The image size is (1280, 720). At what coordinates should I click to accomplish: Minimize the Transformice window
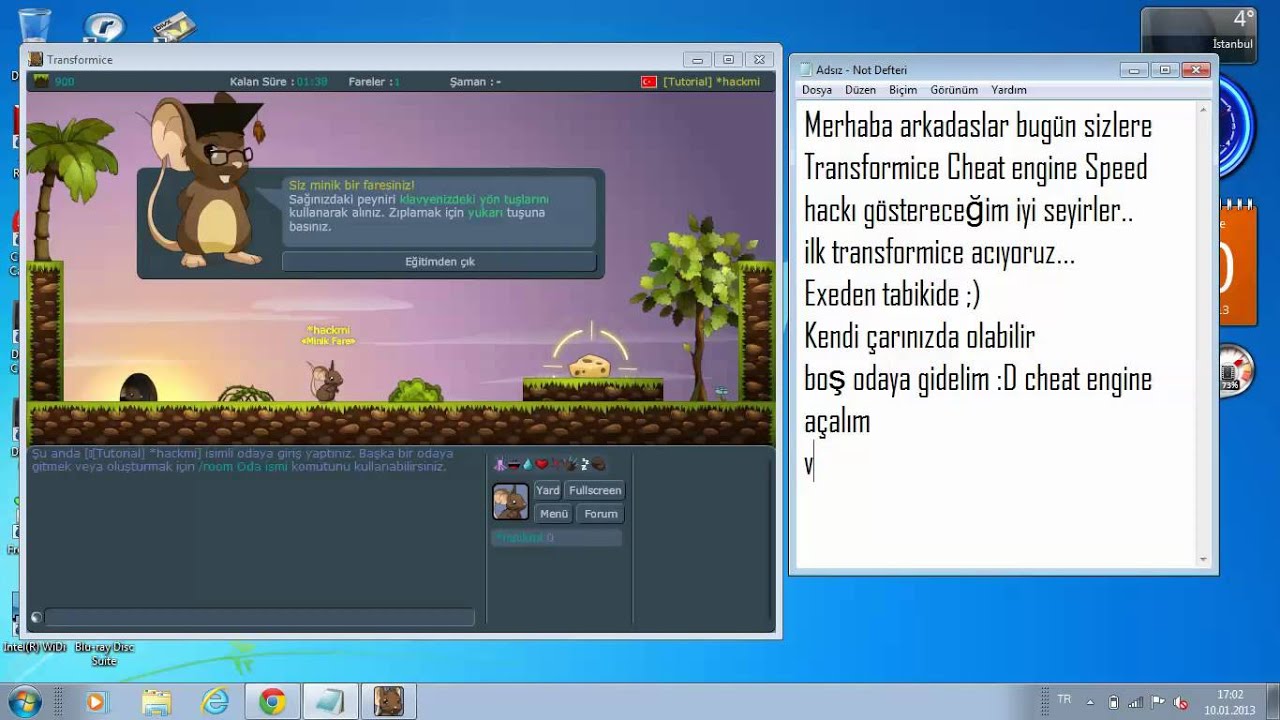tap(698, 60)
